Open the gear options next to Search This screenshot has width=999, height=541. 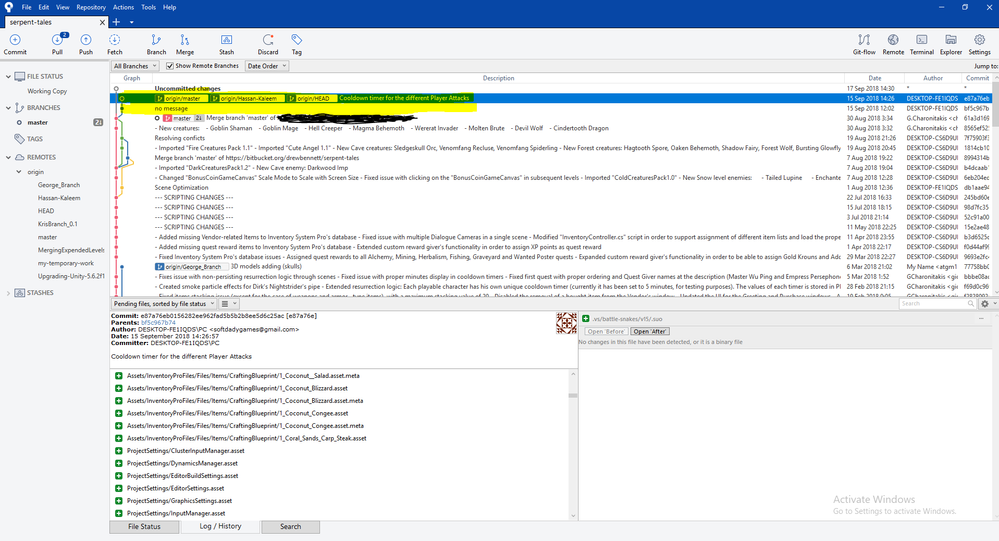tap(984, 304)
